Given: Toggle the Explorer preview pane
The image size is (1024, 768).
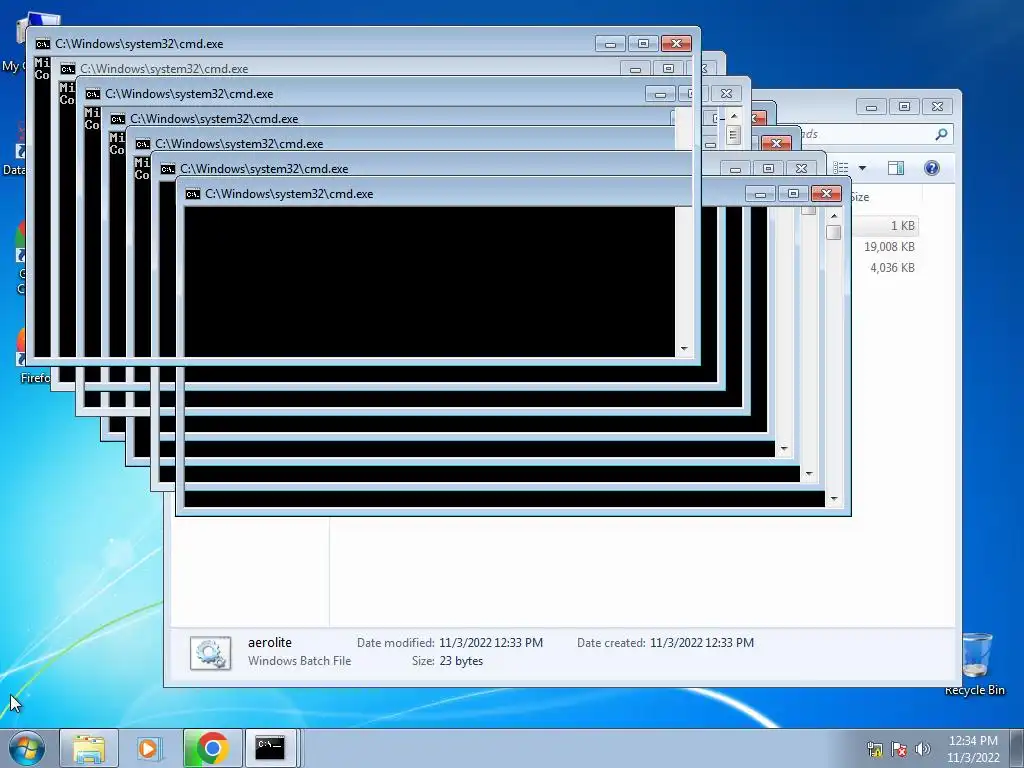Looking at the screenshot, I should tap(896, 168).
